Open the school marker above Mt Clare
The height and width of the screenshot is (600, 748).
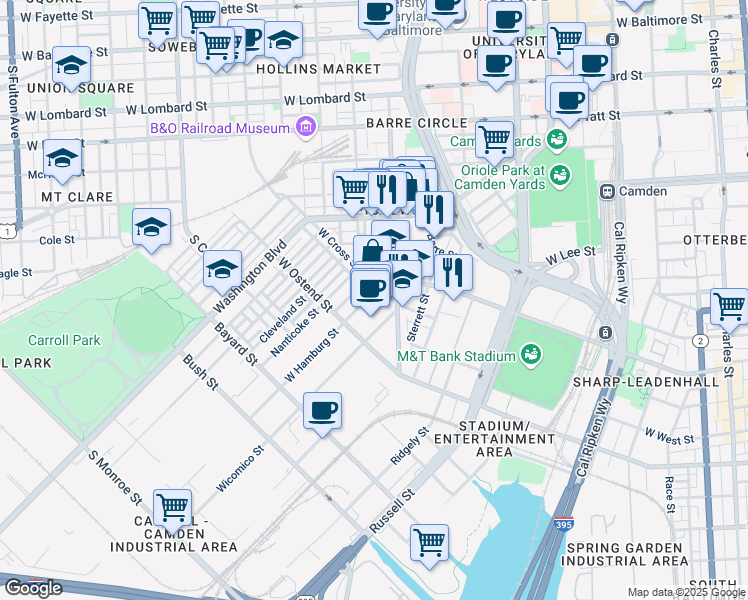[62, 159]
